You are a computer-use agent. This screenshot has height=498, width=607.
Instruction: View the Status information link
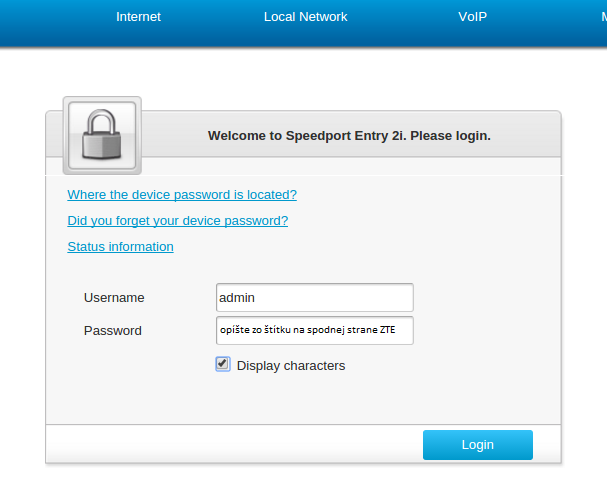pyautogui.click(x=120, y=246)
